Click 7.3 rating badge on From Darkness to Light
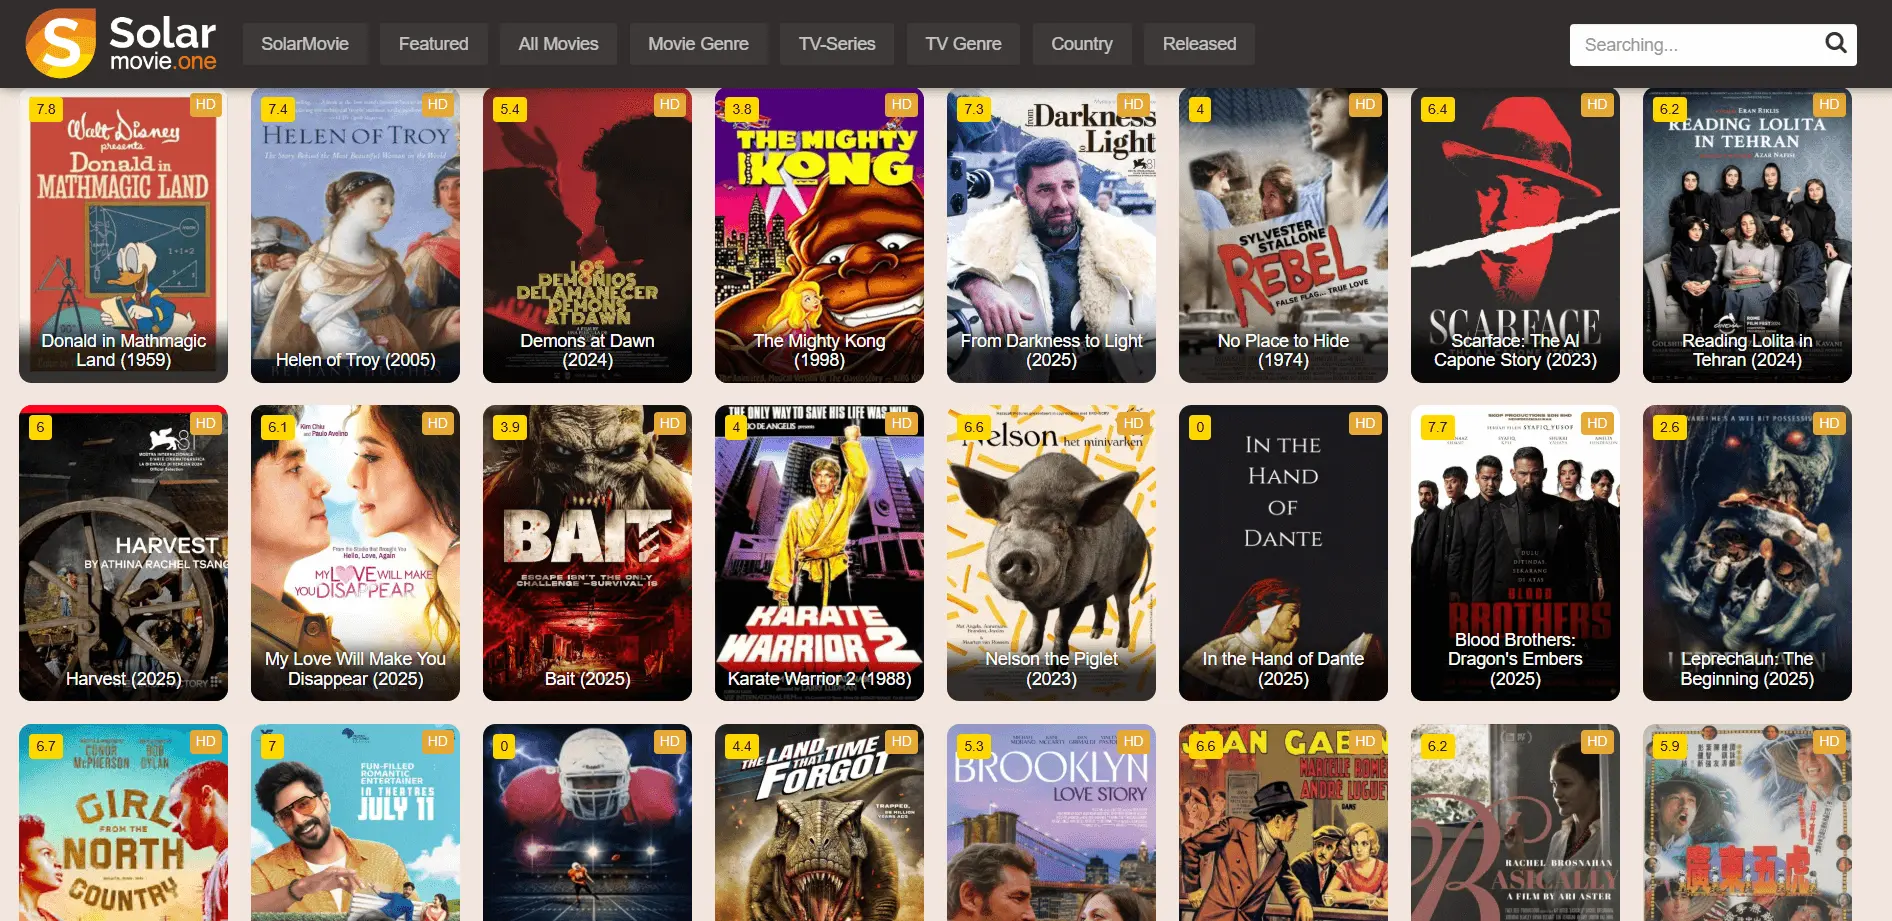This screenshot has height=921, width=1892. (974, 109)
